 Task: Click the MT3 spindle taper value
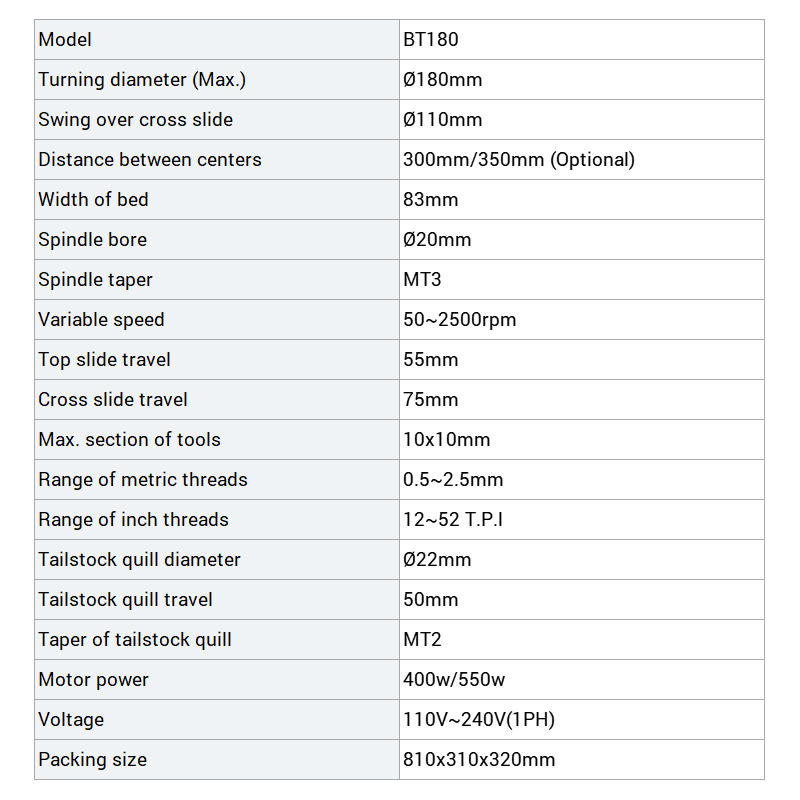[x=422, y=280]
